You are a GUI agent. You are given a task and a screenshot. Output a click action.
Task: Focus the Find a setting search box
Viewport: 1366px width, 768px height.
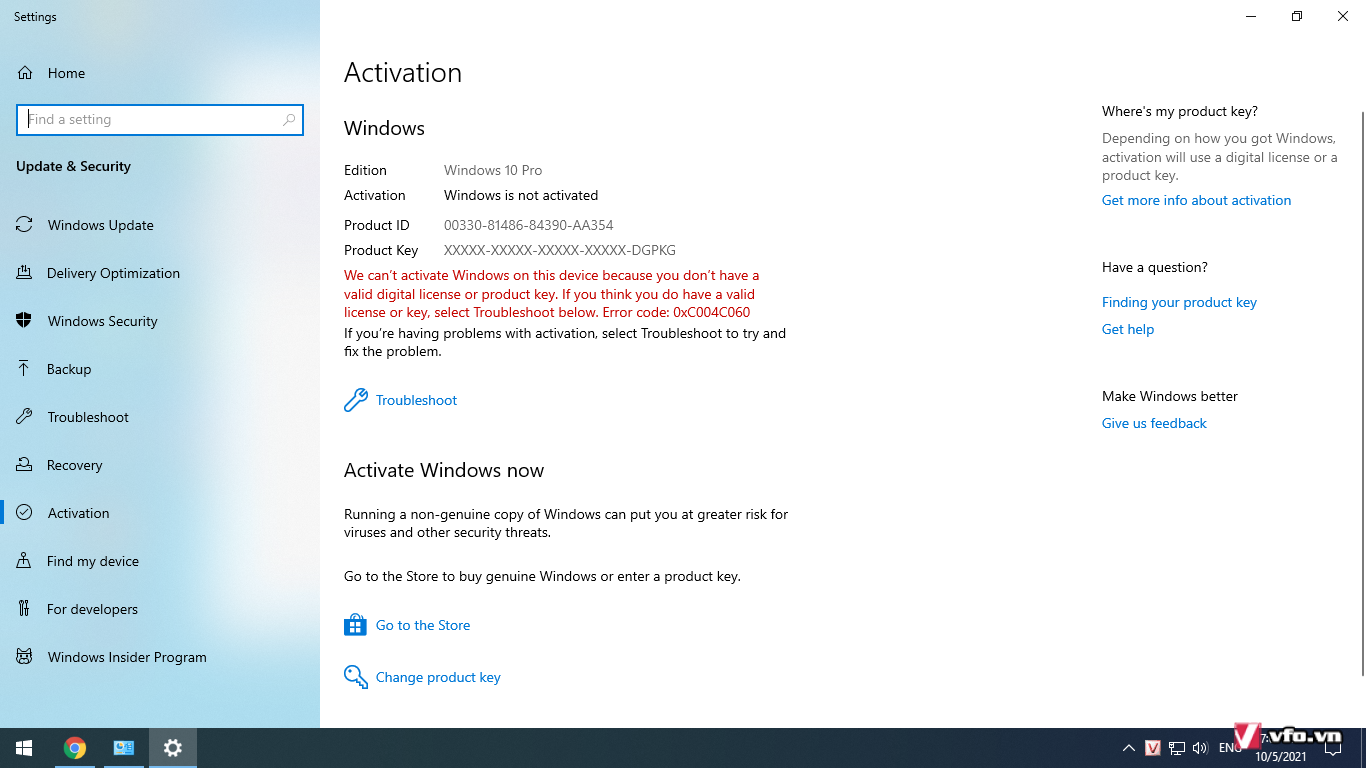(x=160, y=119)
